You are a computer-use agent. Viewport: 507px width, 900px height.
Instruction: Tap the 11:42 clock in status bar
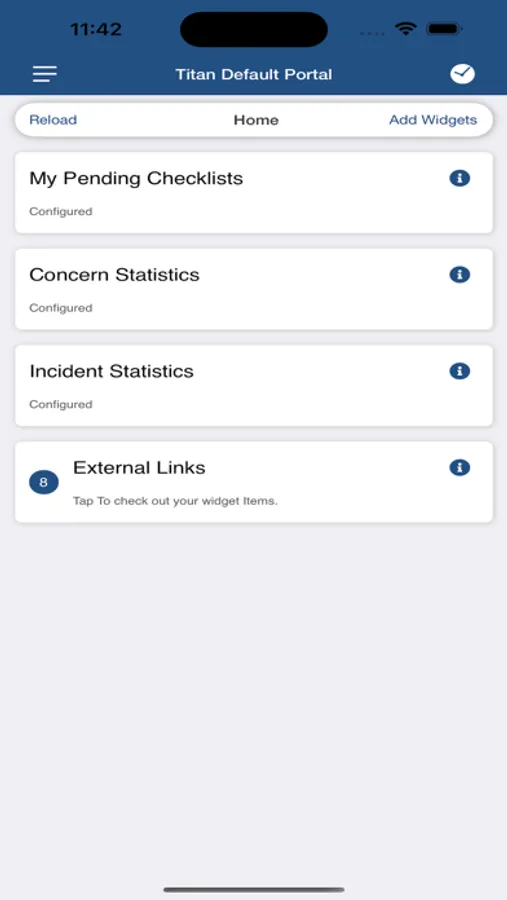96,29
